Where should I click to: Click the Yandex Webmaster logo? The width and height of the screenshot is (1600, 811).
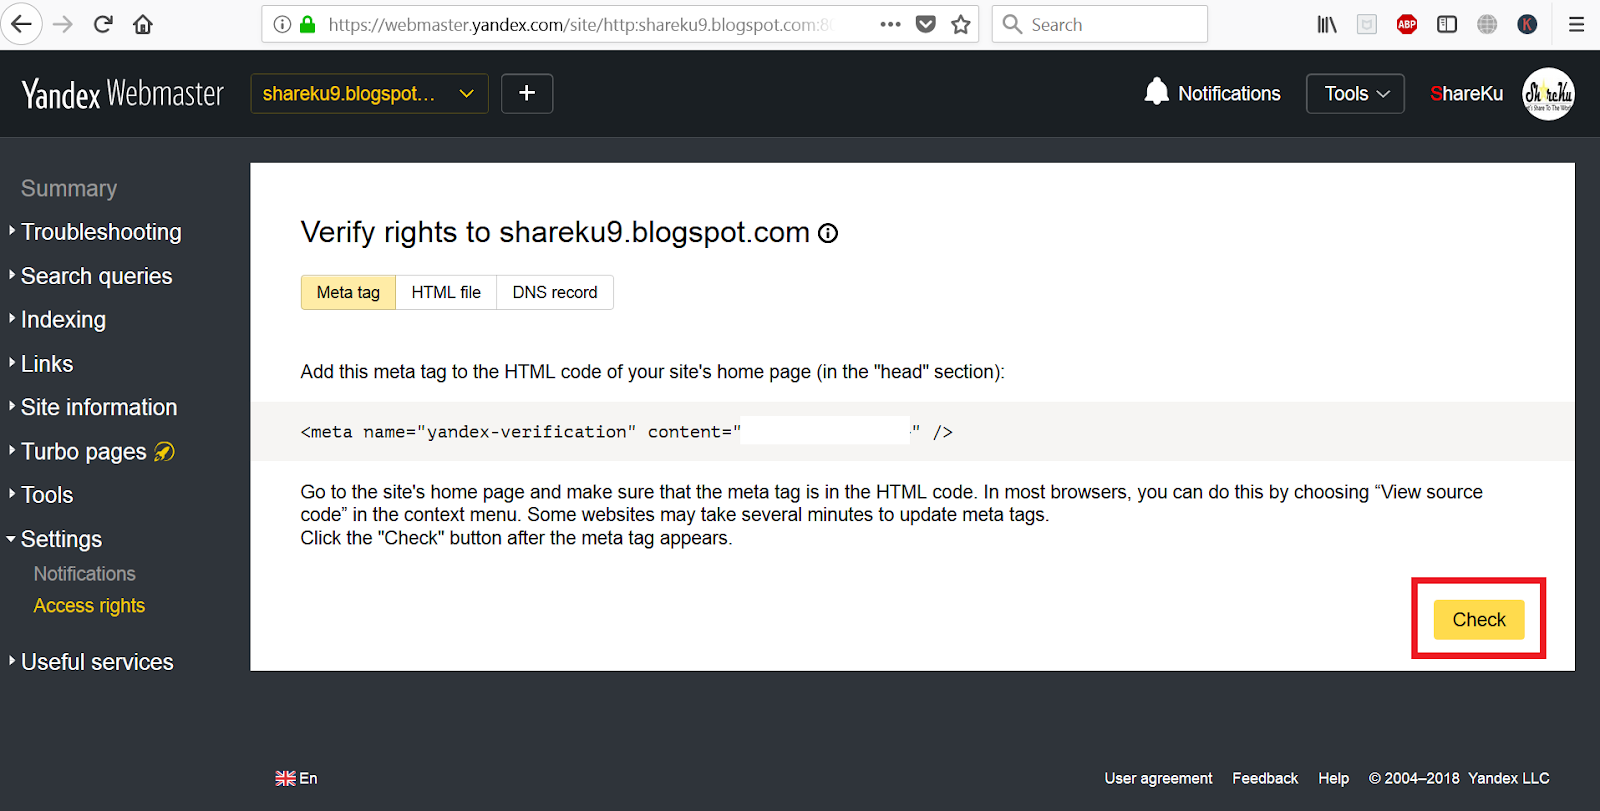coord(123,94)
